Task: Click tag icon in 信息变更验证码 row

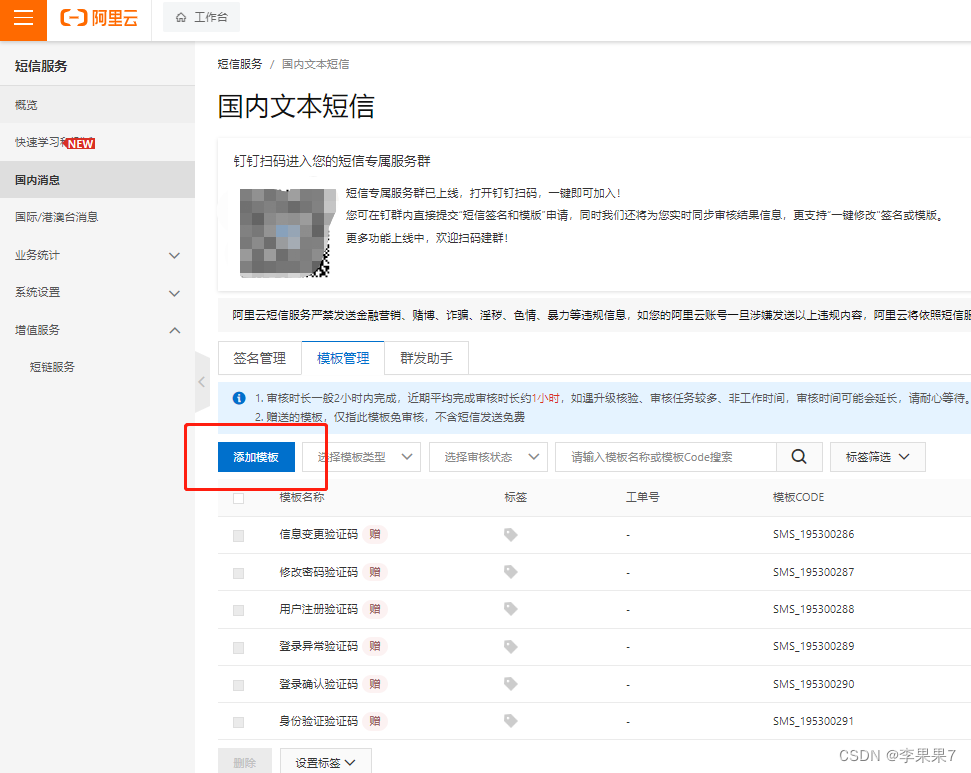Action: 510,535
